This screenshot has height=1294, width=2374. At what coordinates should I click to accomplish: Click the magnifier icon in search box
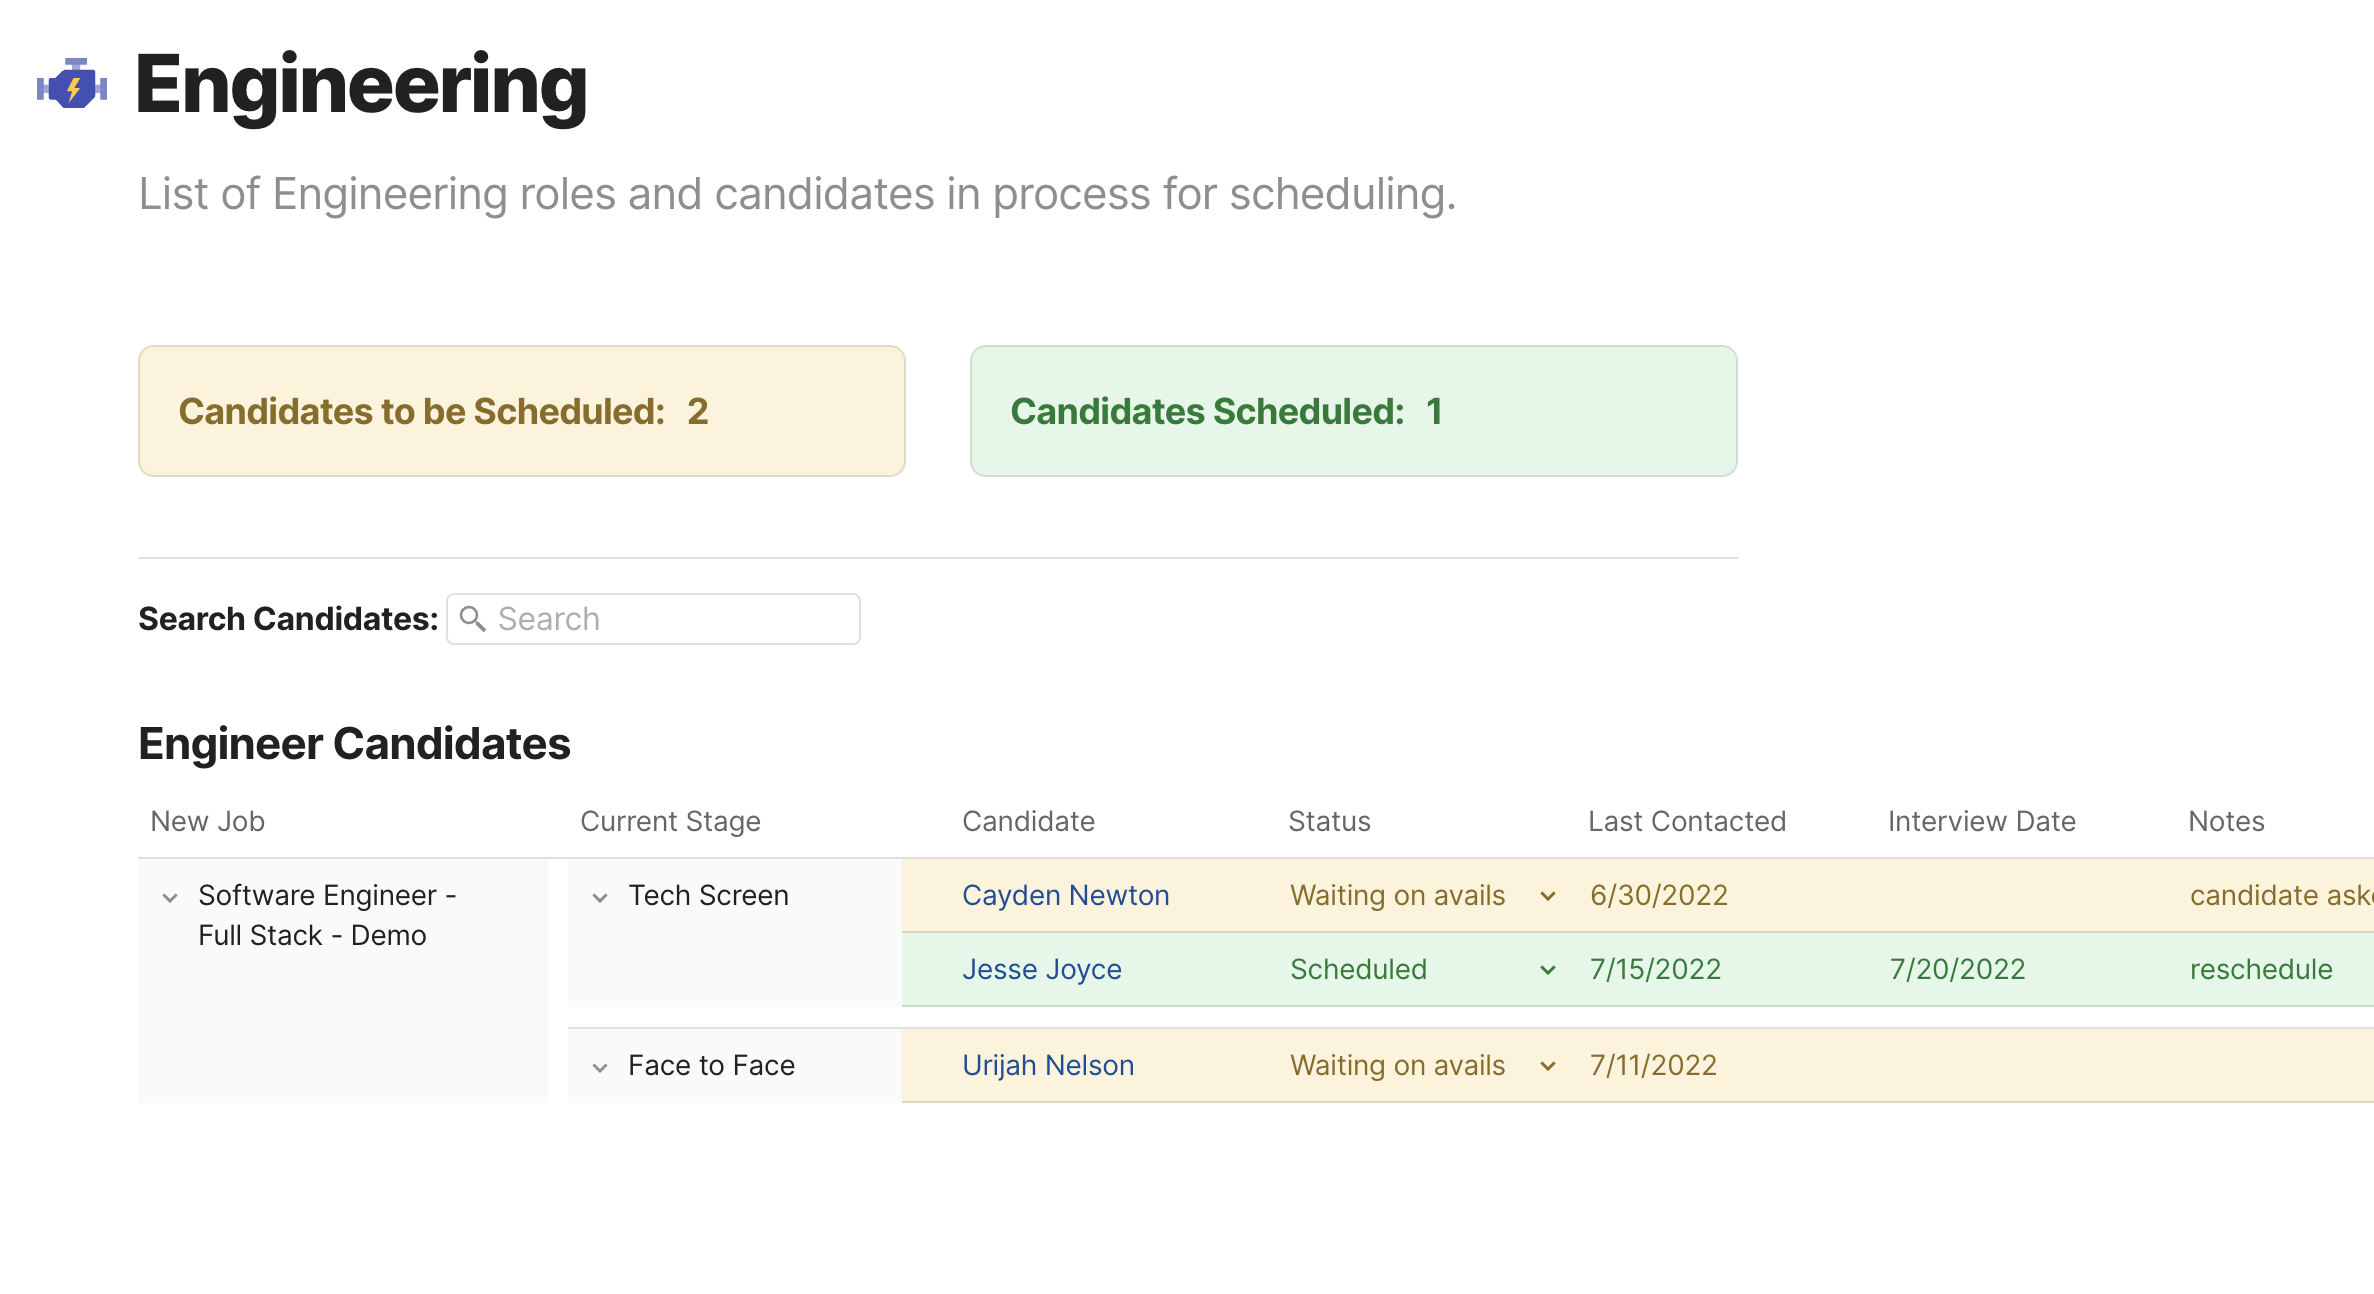(x=473, y=619)
